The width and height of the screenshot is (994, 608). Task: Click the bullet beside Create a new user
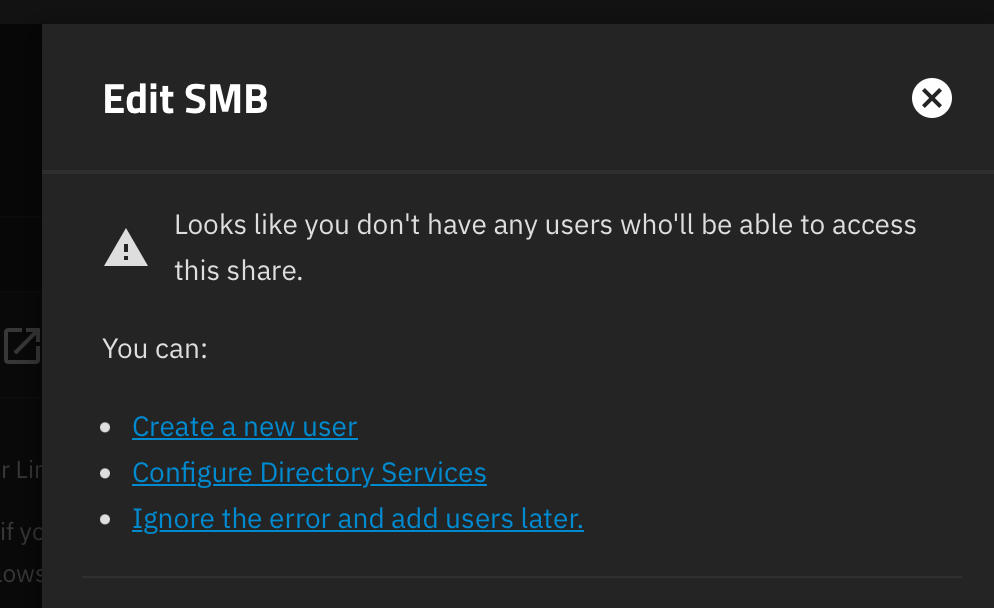106,427
